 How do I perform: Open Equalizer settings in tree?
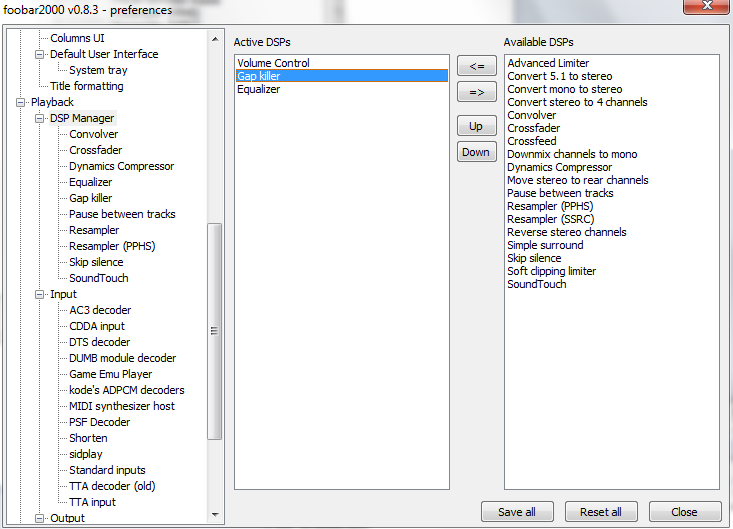coord(91,182)
